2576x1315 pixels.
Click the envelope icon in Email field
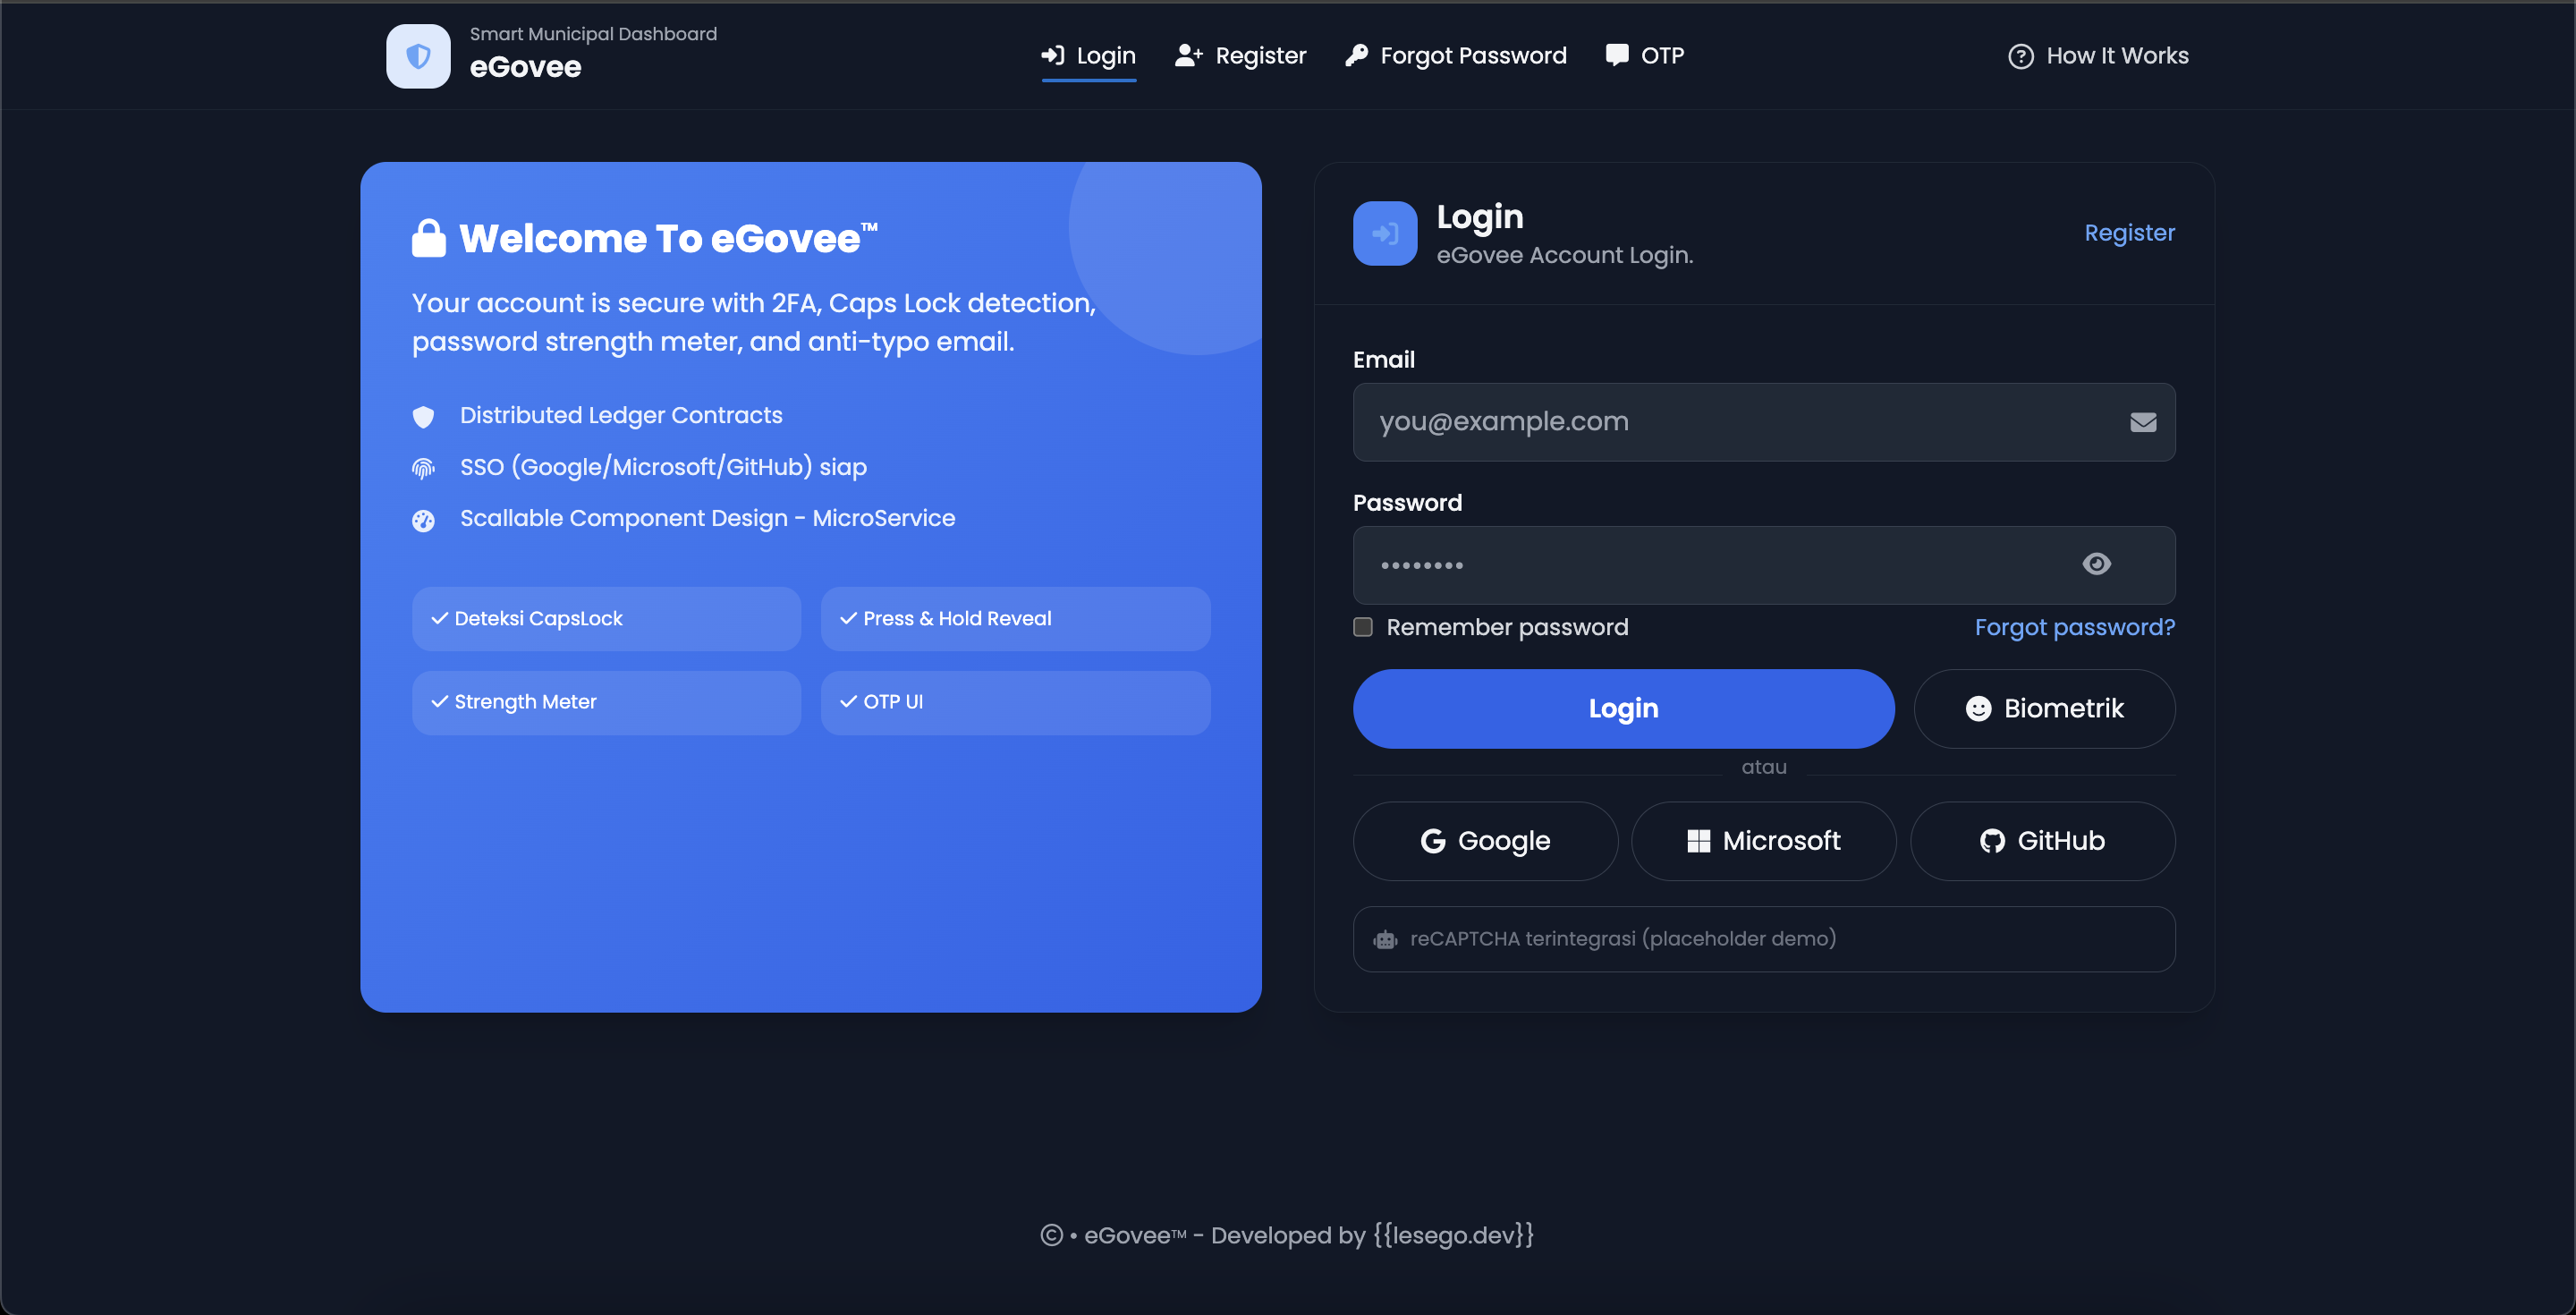(2142, 422)
